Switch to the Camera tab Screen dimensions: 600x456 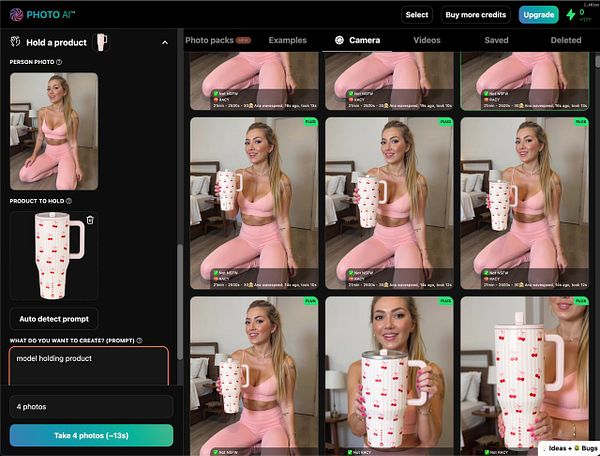click(x=357, y=40)
